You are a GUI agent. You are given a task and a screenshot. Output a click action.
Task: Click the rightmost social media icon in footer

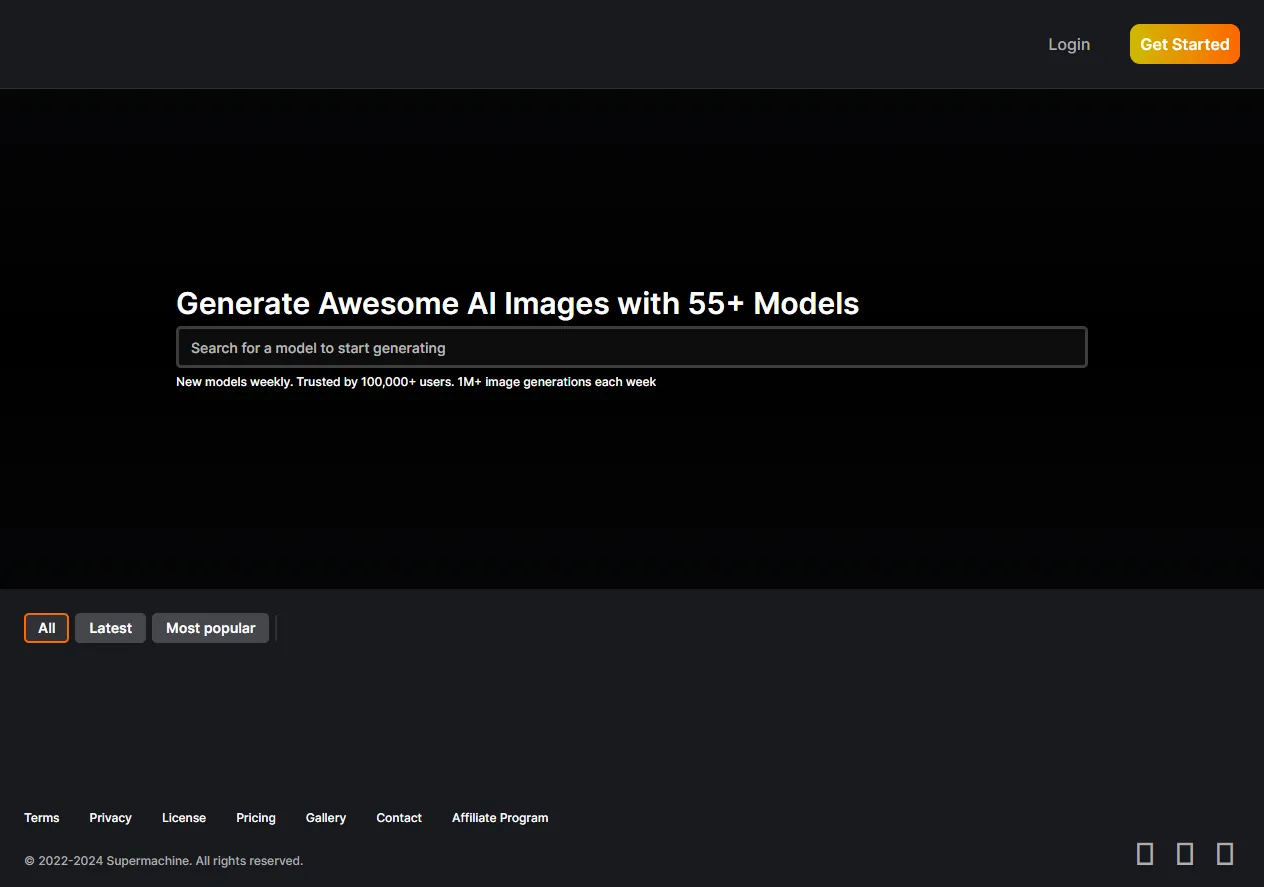1225,853
